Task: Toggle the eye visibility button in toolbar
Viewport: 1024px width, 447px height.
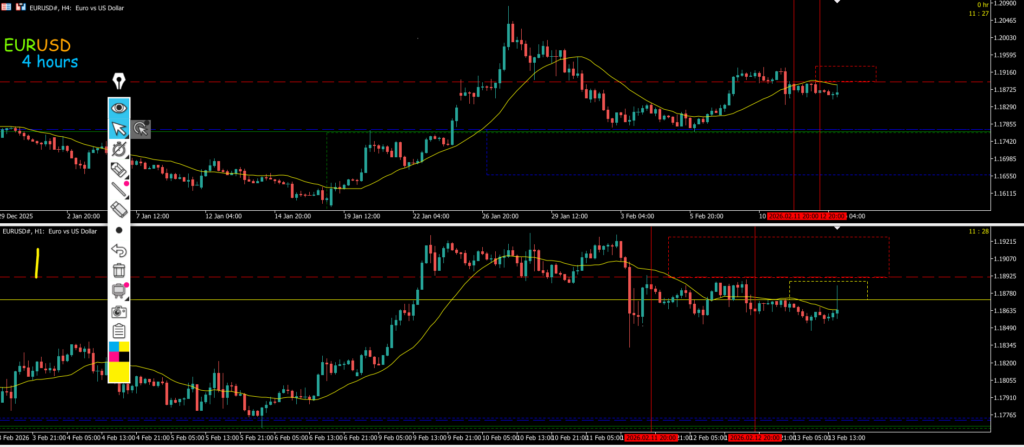Action: tap(119, 107)
